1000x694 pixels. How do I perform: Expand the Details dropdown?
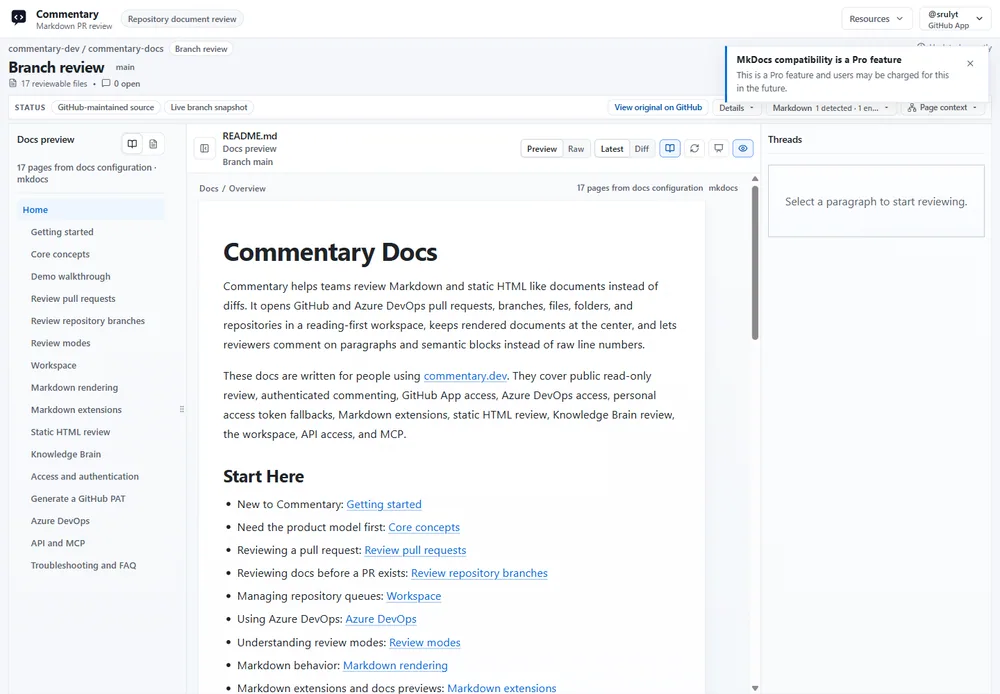(737, 108)
